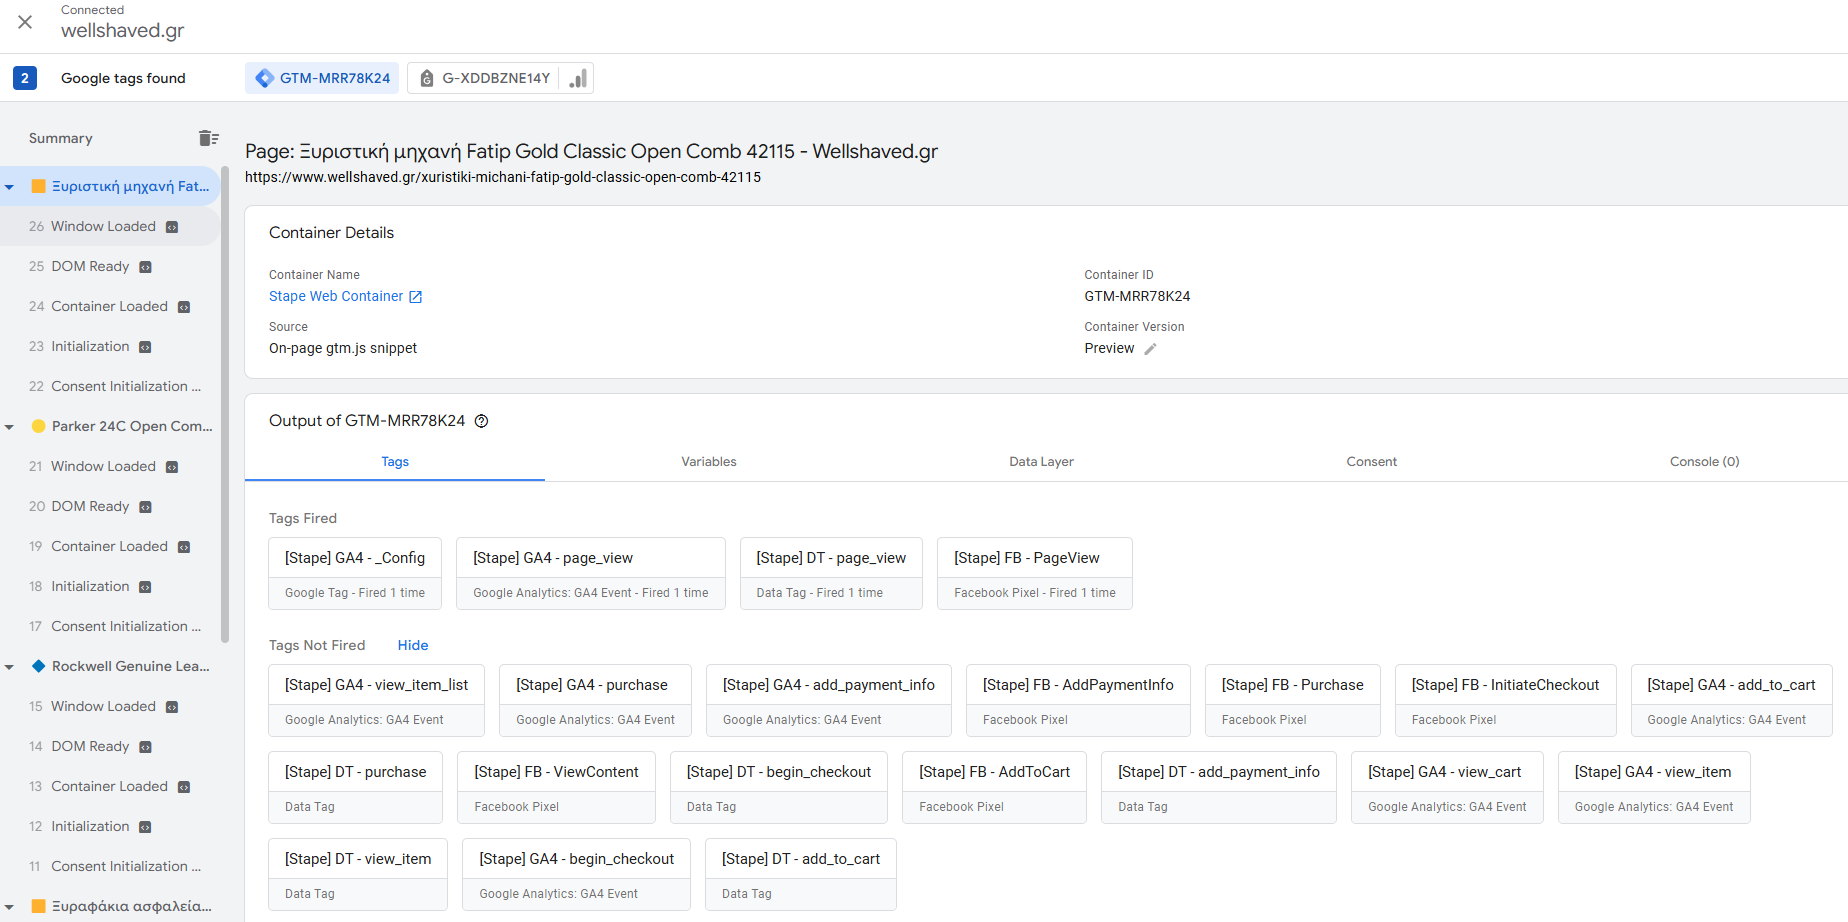This screenshot has height=922, width=1848.
Task: Click the code icon beside 26 Window Loaded
Action: 172,227
